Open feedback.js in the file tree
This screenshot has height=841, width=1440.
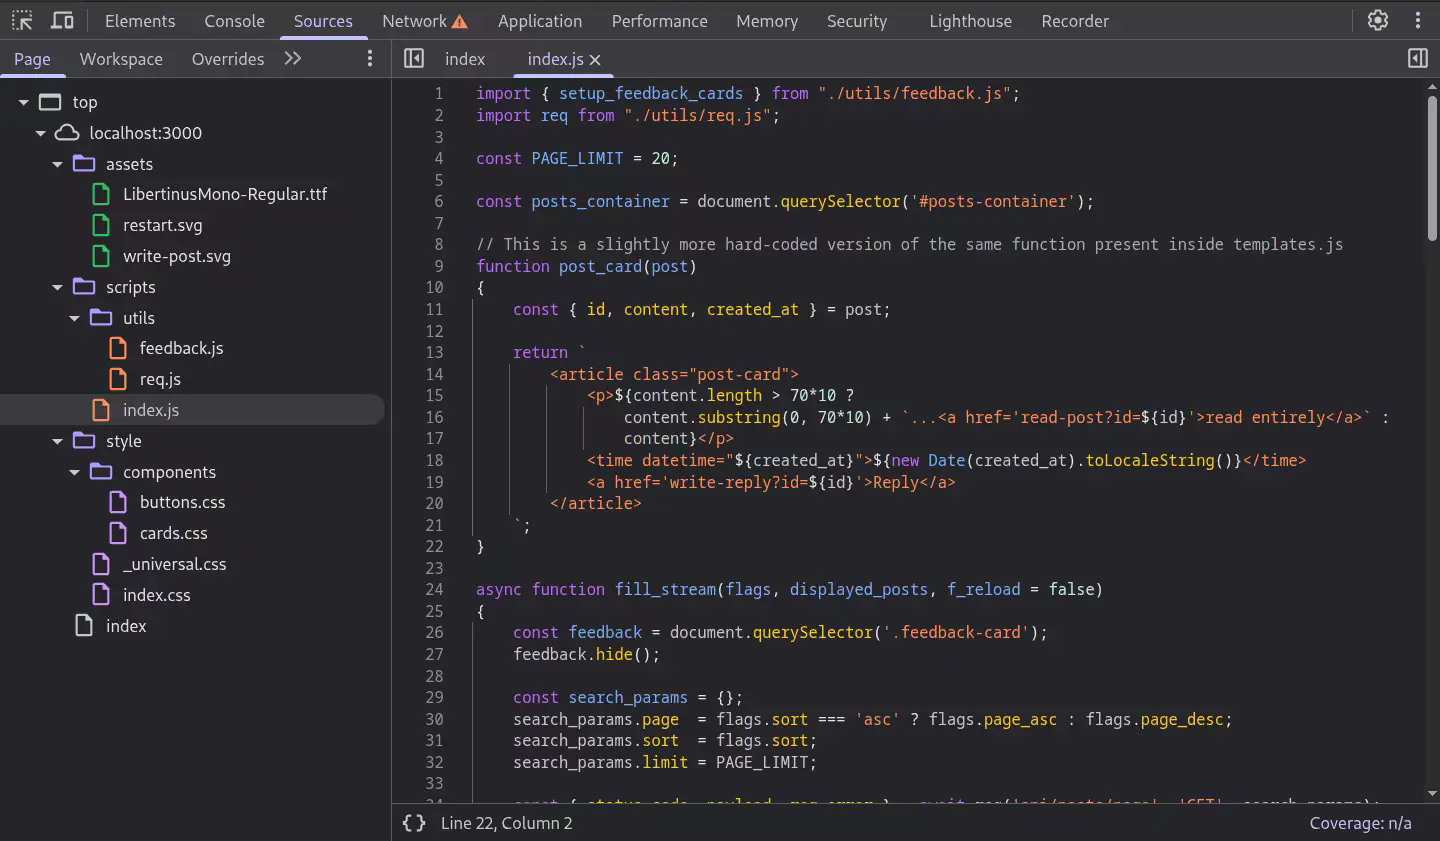[181, 348]
